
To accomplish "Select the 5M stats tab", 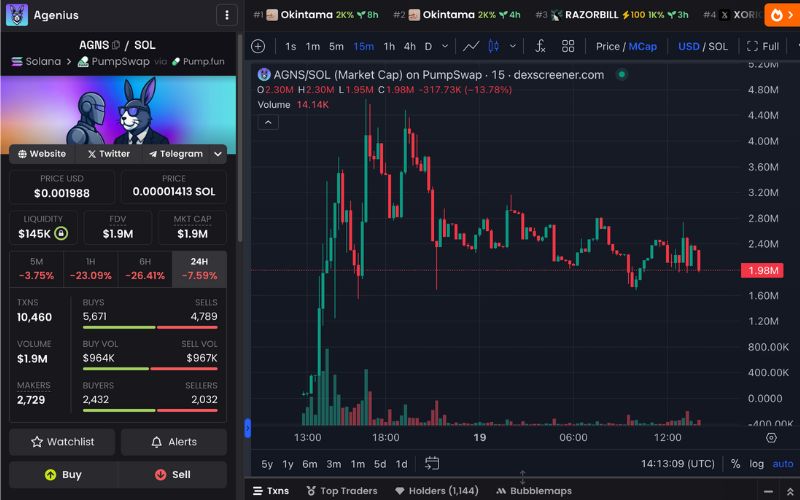I will click(36, 269).
